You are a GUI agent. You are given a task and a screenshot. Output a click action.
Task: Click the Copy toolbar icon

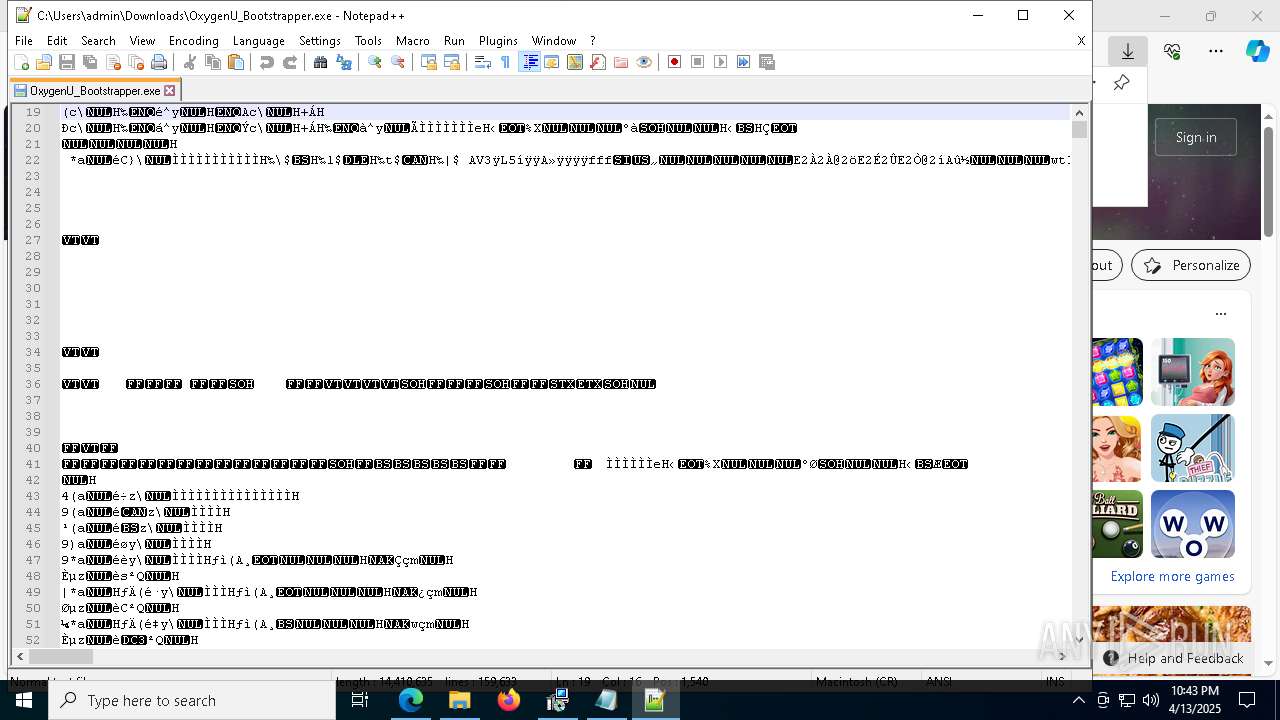point(213,62)
